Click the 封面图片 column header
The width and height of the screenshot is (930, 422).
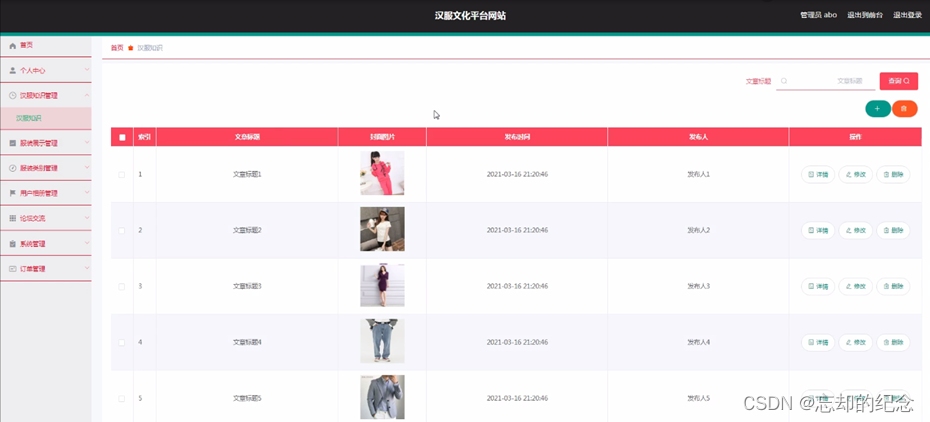coord(382,137)
